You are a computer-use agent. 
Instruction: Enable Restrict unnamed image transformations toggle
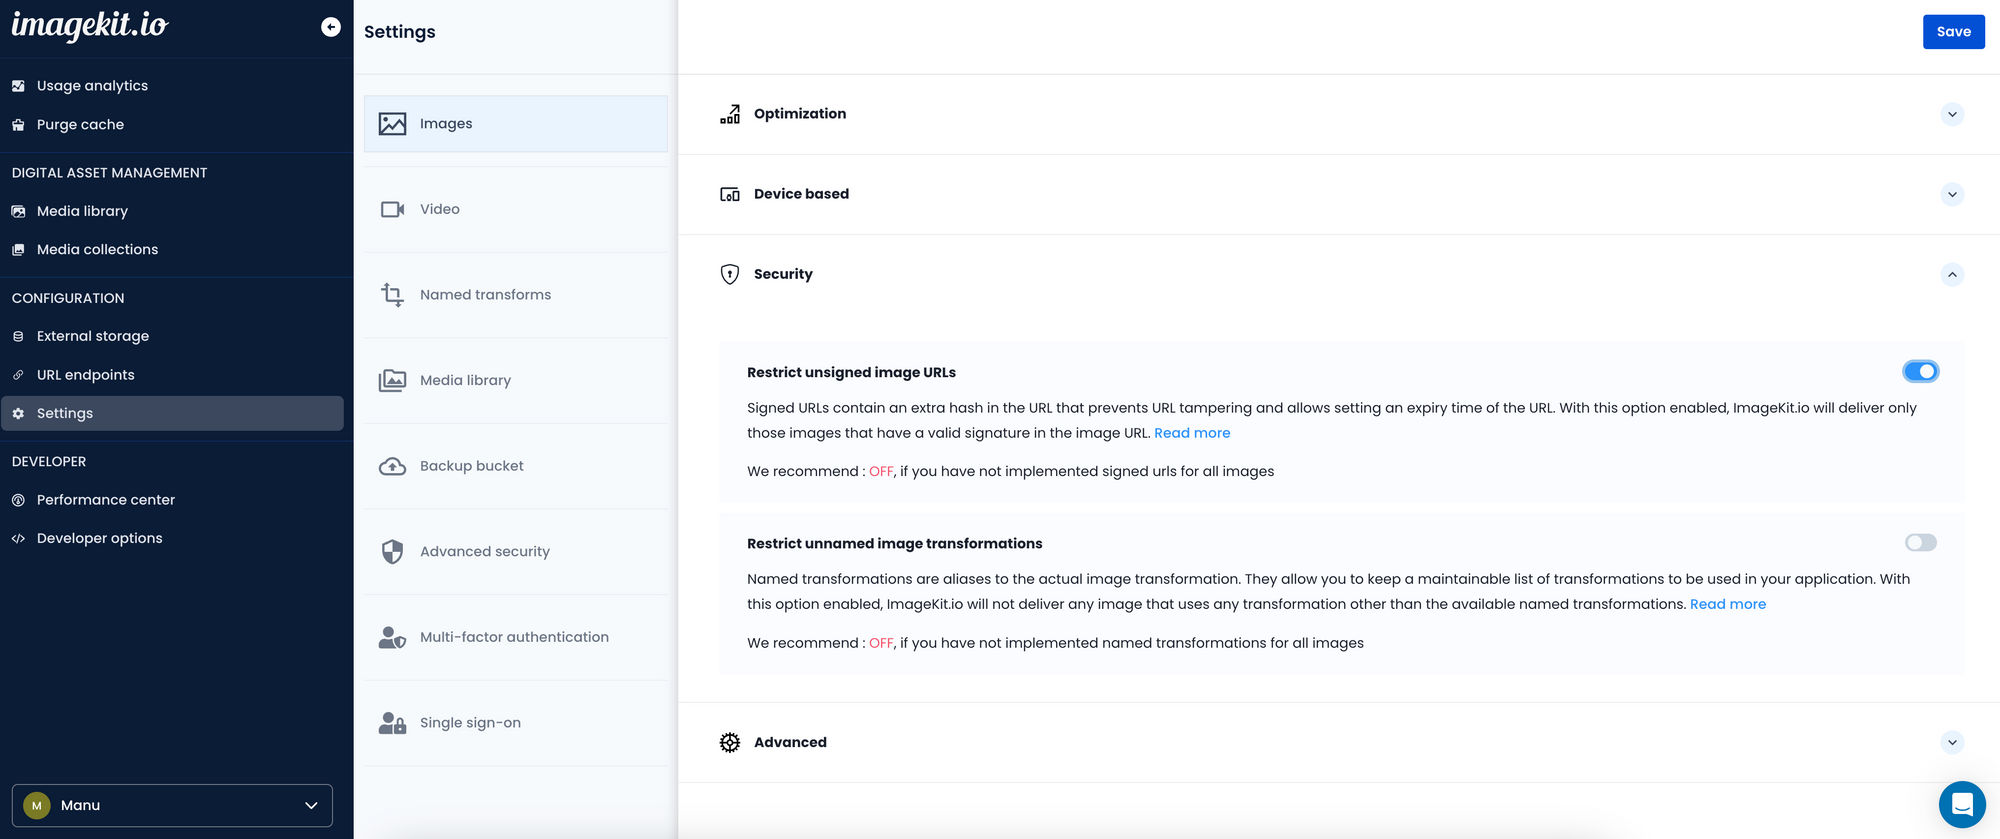pyautogui.click(x=1920, y=543)
